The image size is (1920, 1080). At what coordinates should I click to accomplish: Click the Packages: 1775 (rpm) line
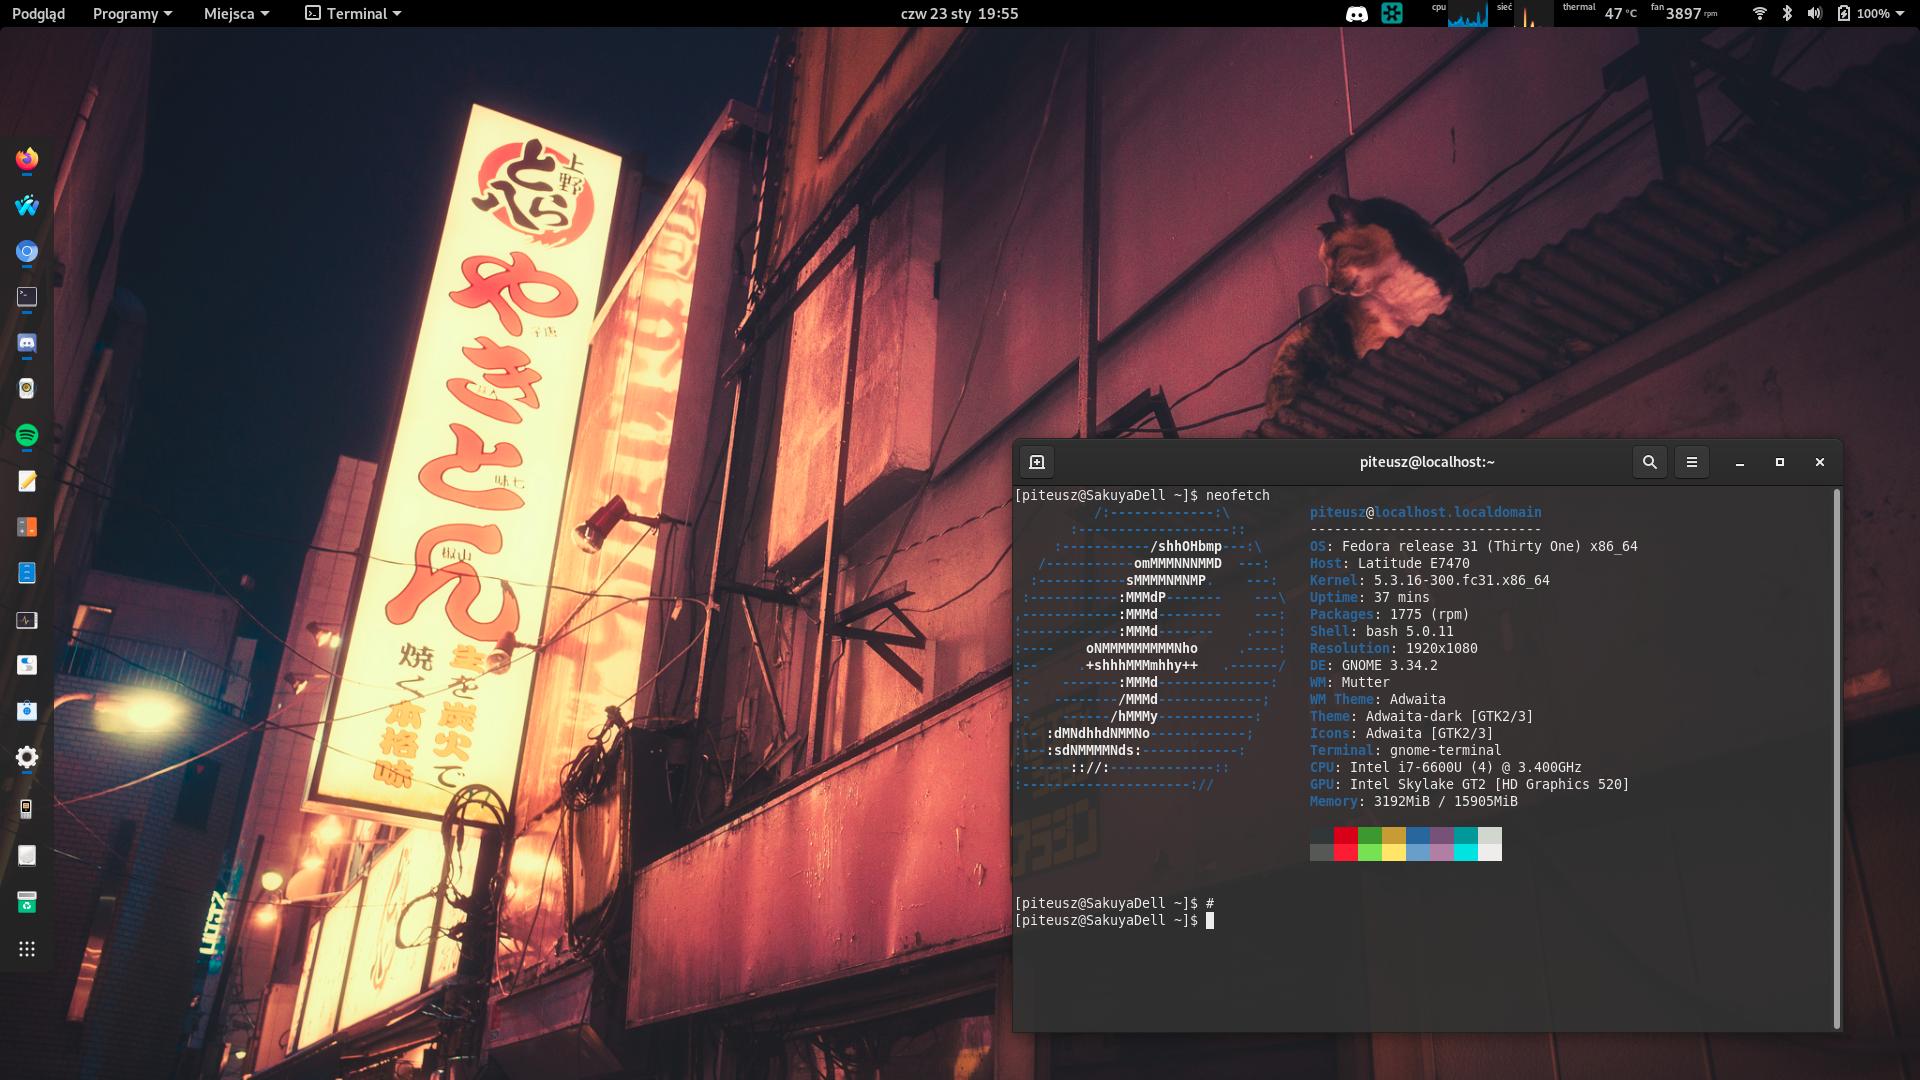tap(1389, 614)
